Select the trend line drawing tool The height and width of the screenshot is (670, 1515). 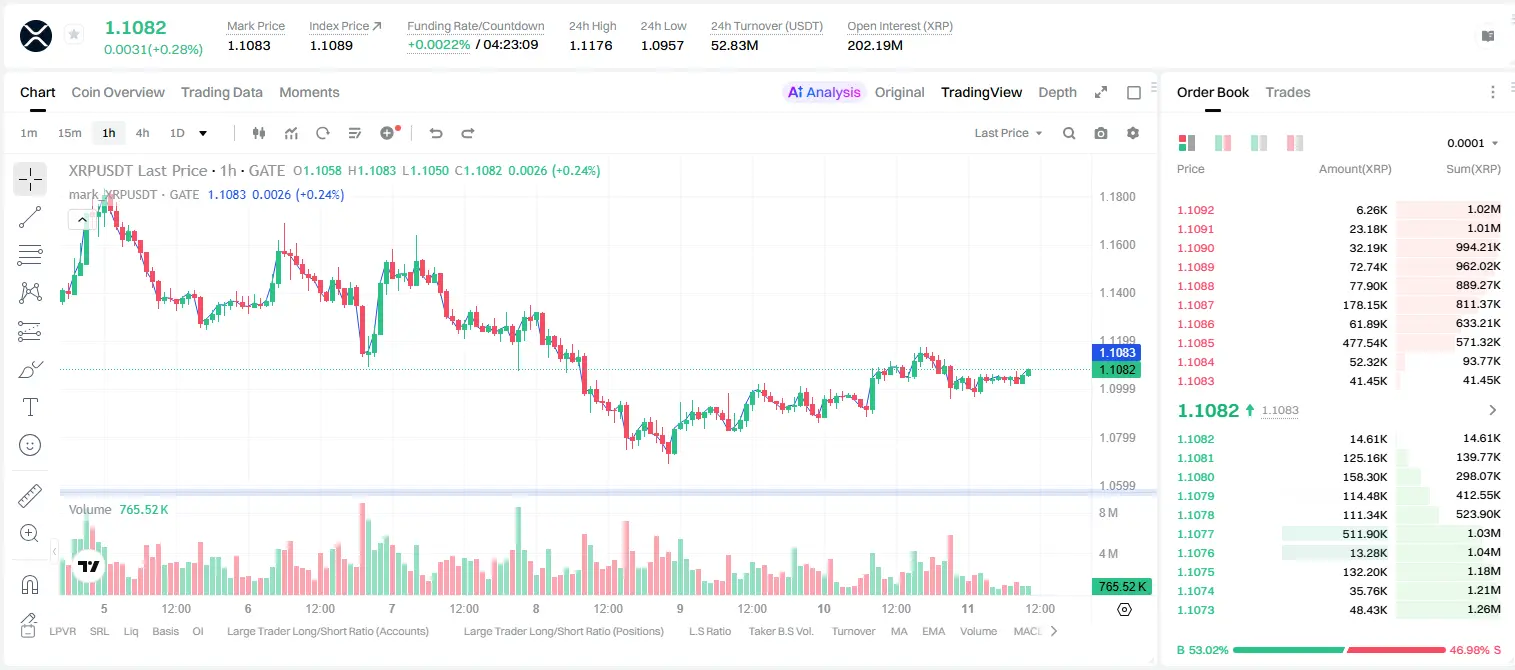click(30, 217)
